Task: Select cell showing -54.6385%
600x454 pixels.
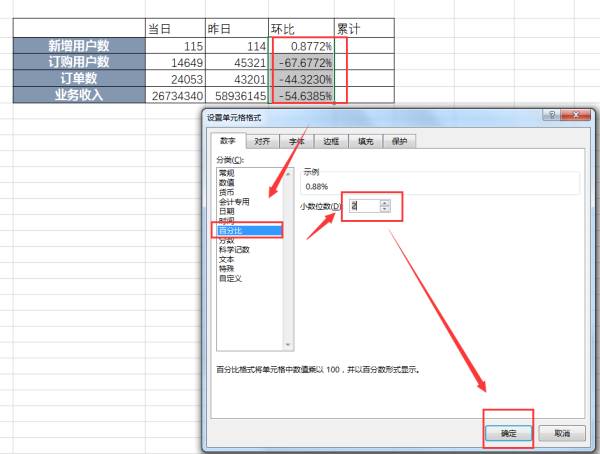Action: click(302, 95)
